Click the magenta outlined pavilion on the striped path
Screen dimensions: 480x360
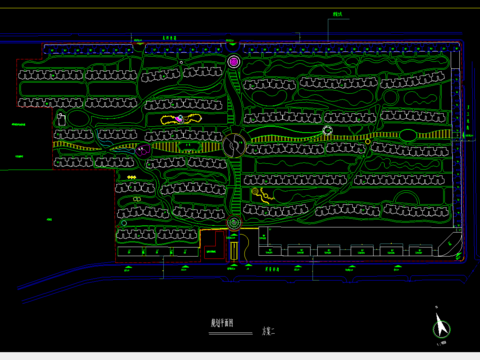tap(143, 150)
